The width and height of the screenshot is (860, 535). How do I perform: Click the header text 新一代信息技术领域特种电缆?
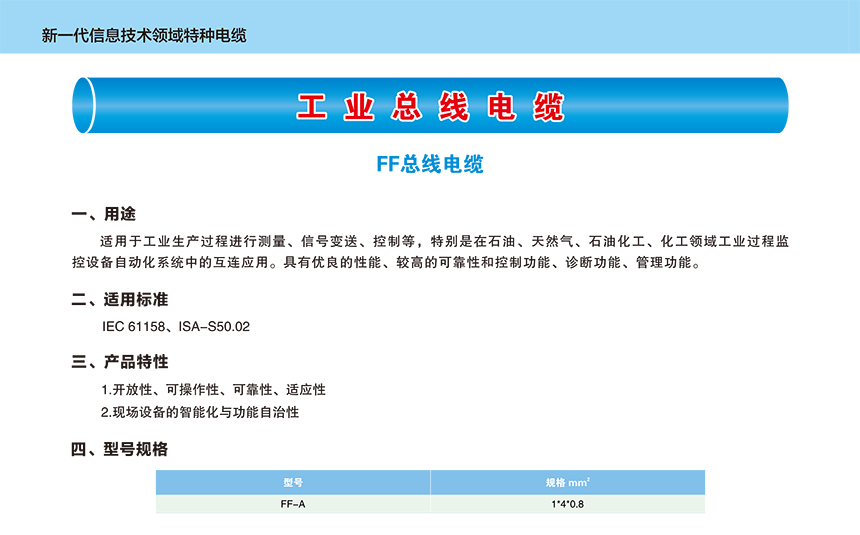(144, 35)
